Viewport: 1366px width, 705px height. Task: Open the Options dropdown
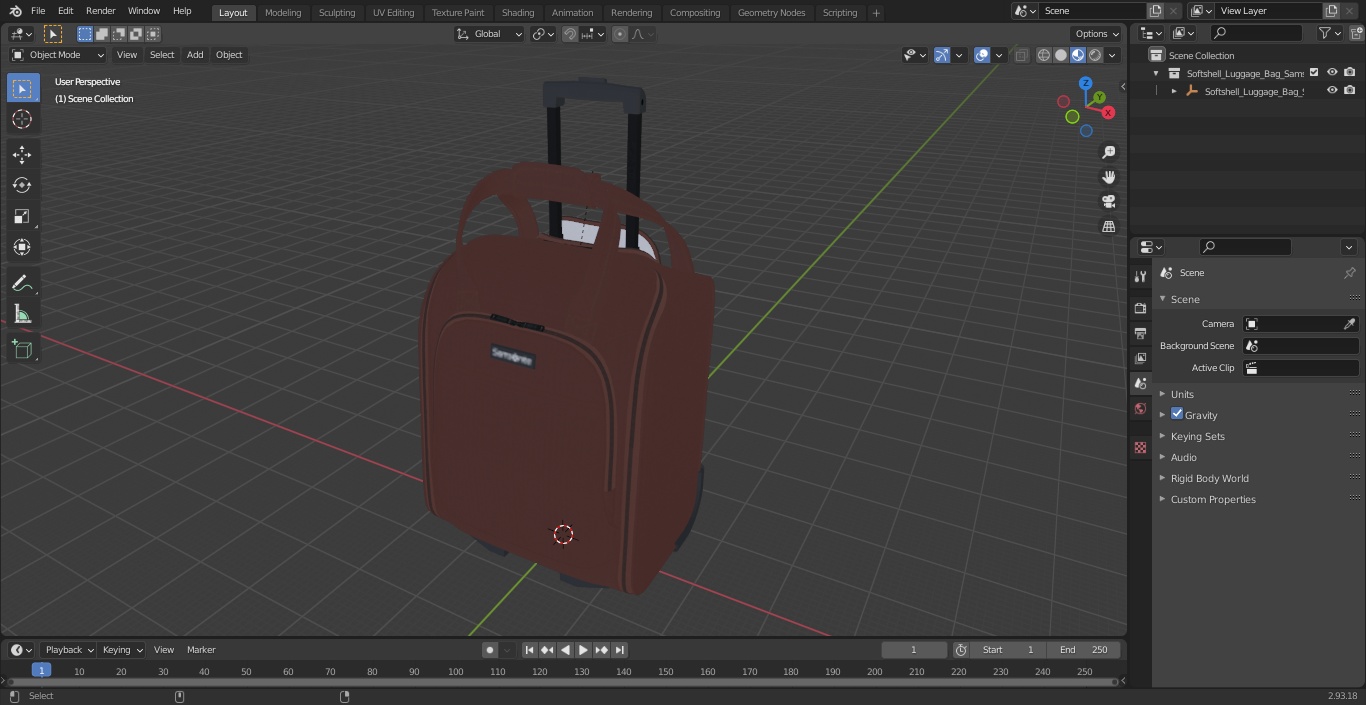pos(1097,34)
